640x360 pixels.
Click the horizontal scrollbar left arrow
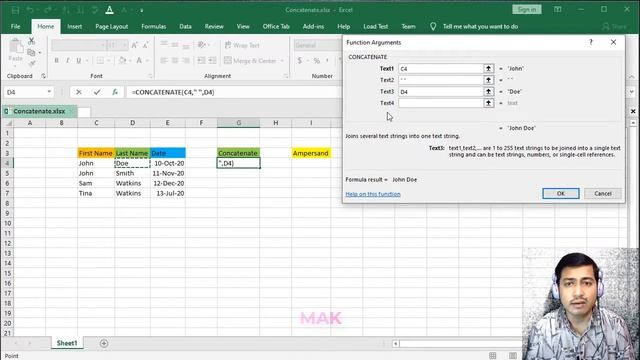click(x=396, y=344)
